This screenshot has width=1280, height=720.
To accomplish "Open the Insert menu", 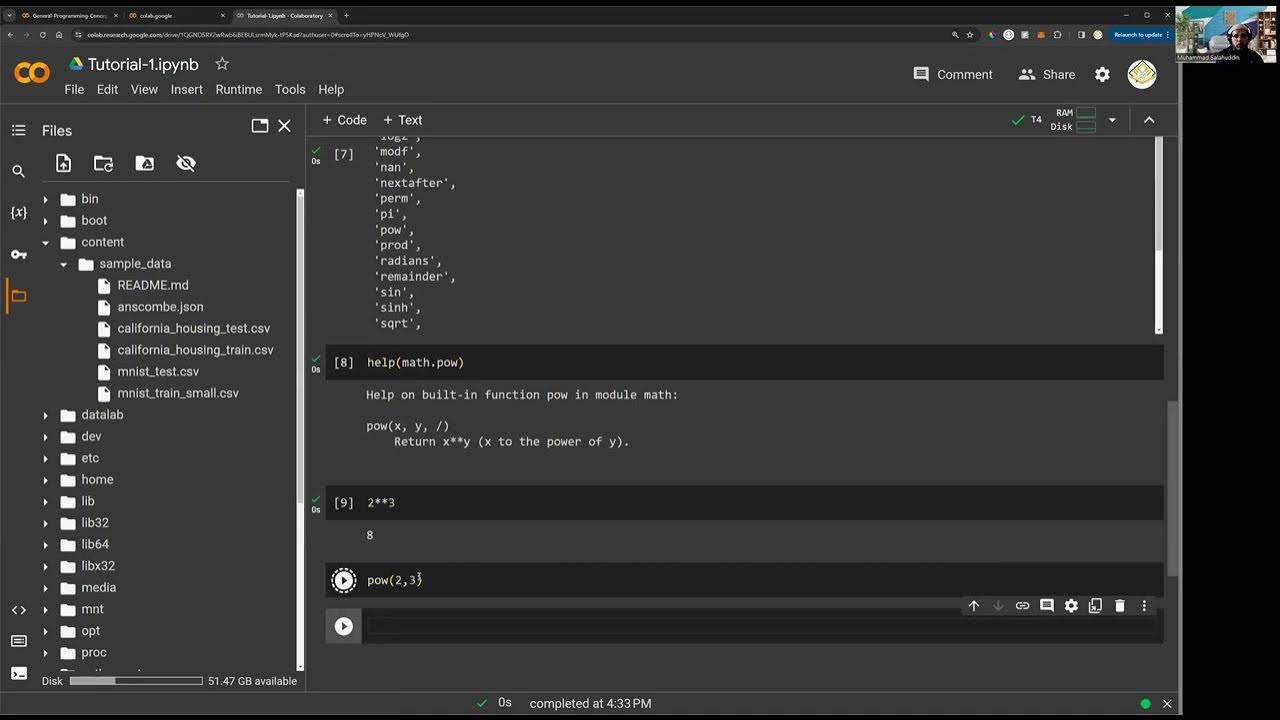I will click(186, 89).
